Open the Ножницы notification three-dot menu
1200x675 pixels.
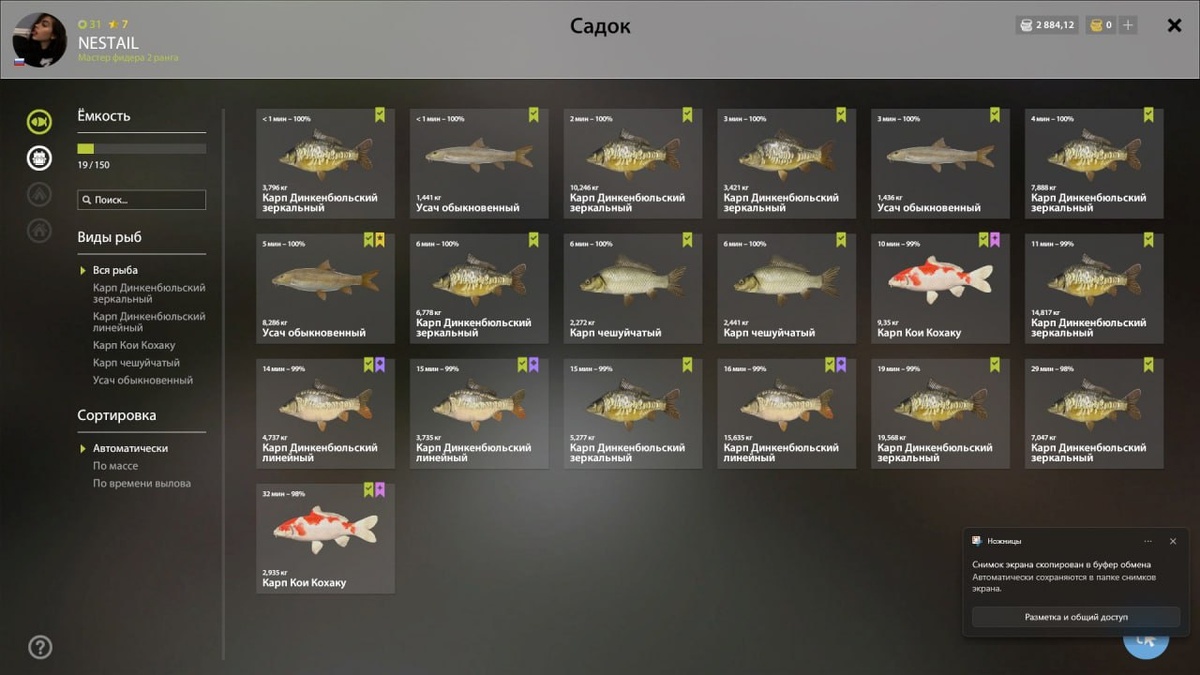[x=1148, y=541]
